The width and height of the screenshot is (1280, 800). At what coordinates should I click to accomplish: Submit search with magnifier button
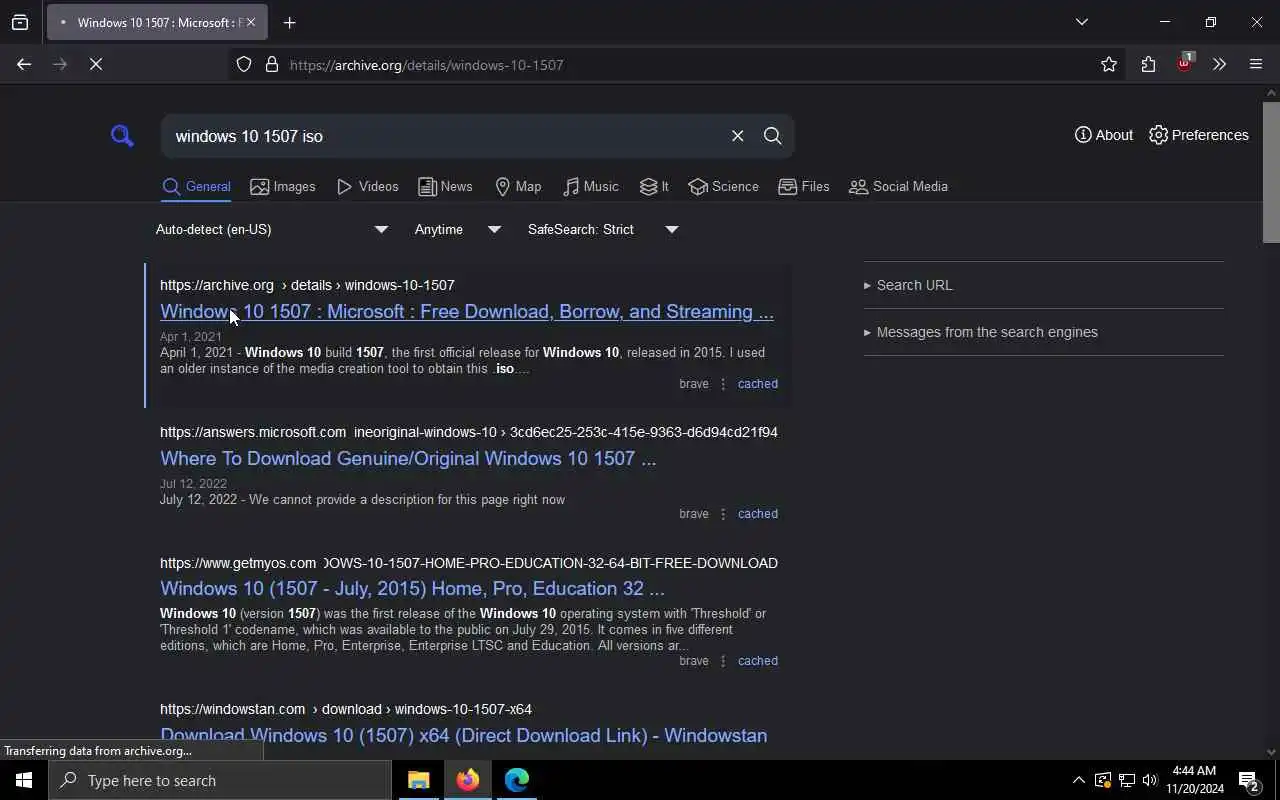(773, 136)
